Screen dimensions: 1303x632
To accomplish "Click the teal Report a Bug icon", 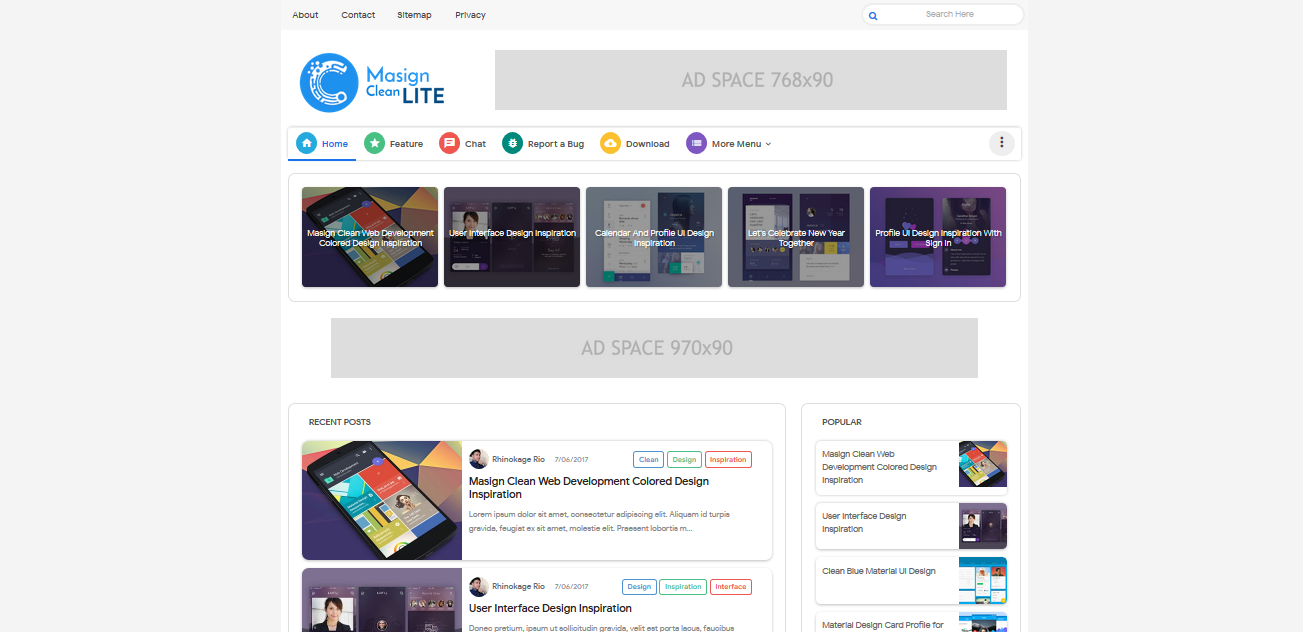I will pyautogui.click(x=512, y=143).
